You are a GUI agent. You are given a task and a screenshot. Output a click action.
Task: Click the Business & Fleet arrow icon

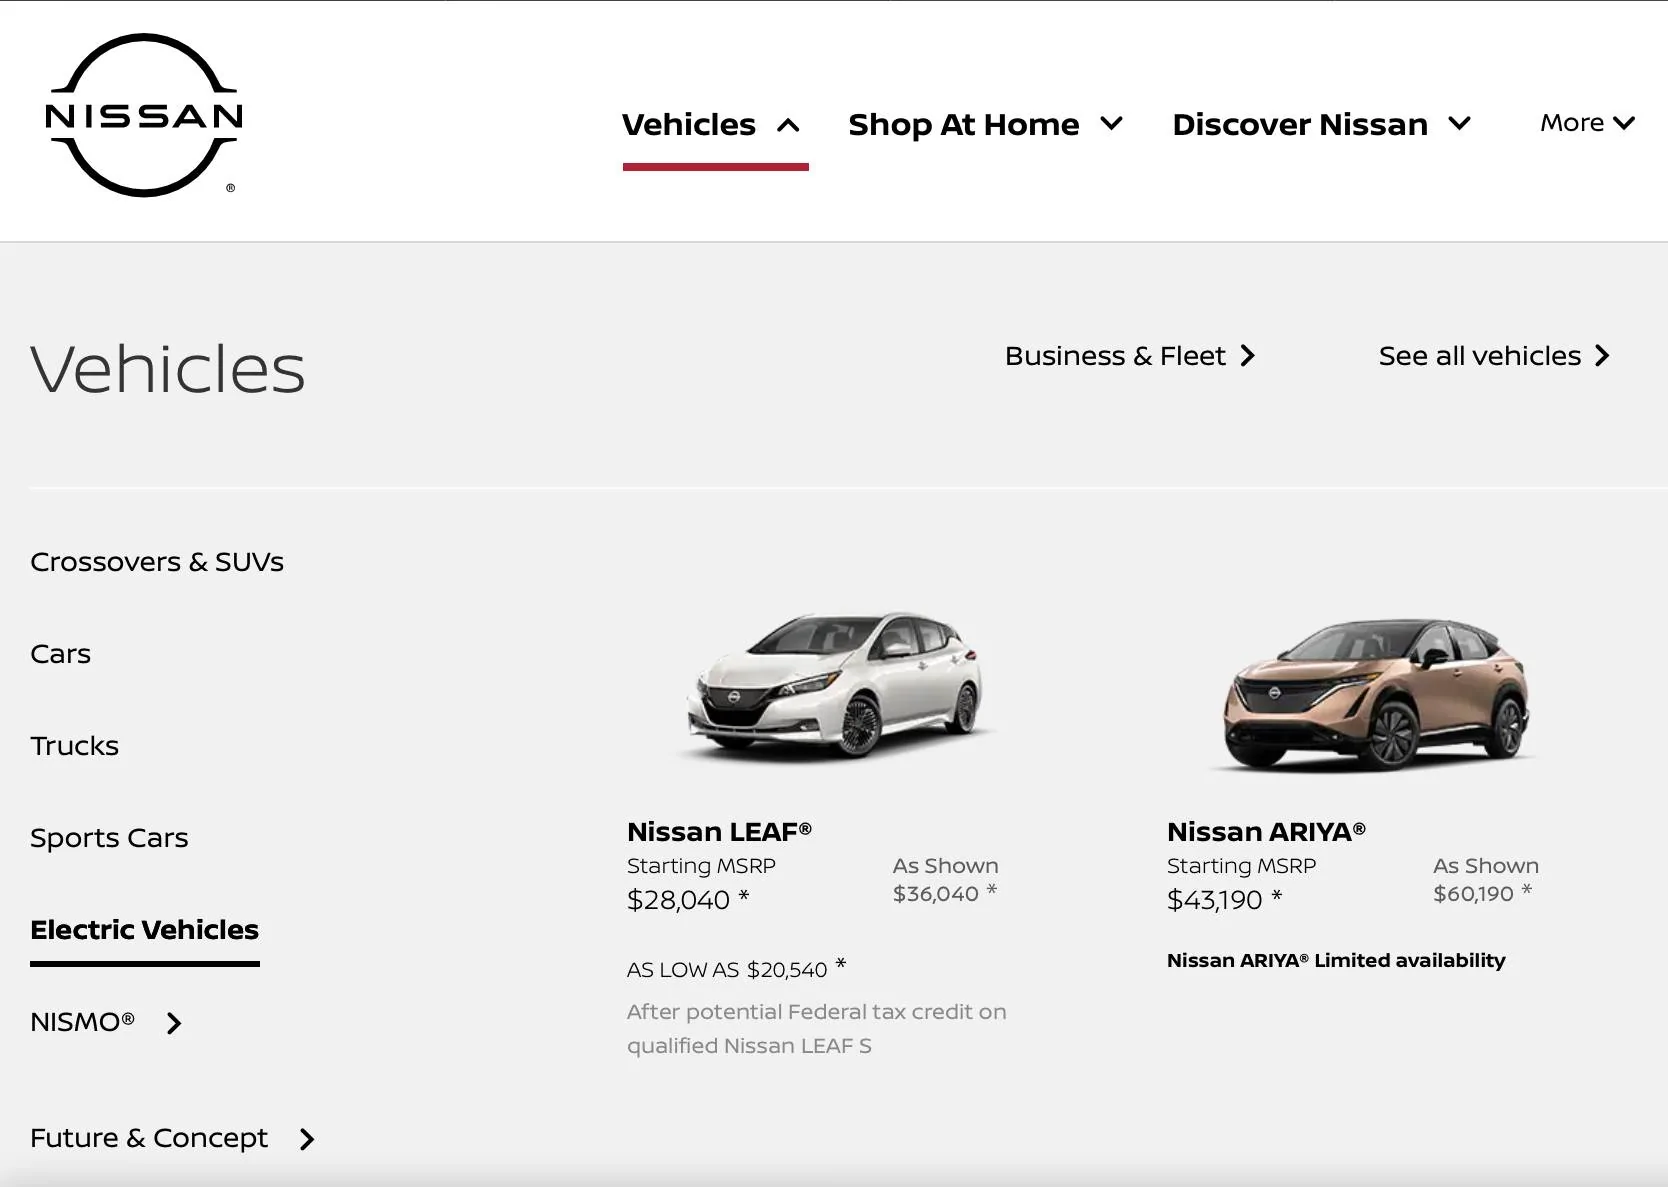(1247, 356)
